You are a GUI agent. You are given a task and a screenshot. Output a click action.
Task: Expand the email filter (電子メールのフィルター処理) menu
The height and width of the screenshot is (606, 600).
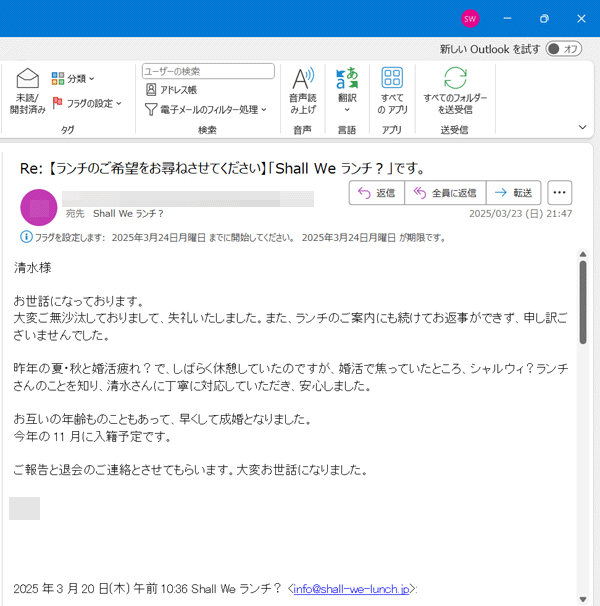click(x=206, y=110)
